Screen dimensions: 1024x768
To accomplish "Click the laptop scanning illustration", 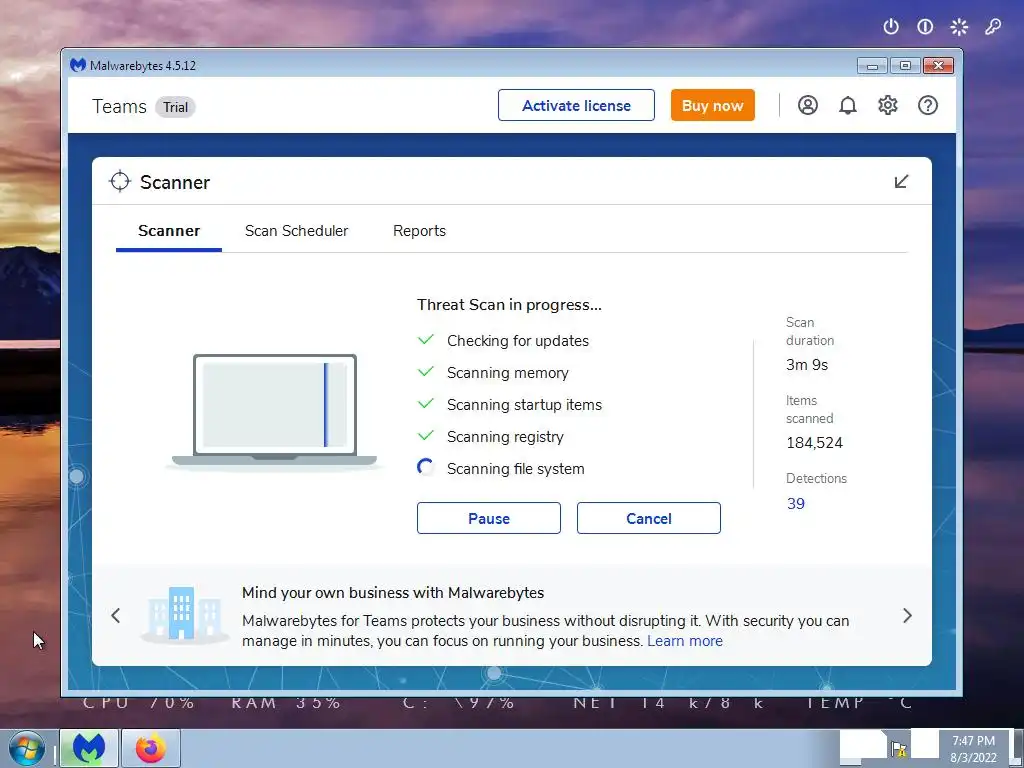I will click(x=274, y=411).
